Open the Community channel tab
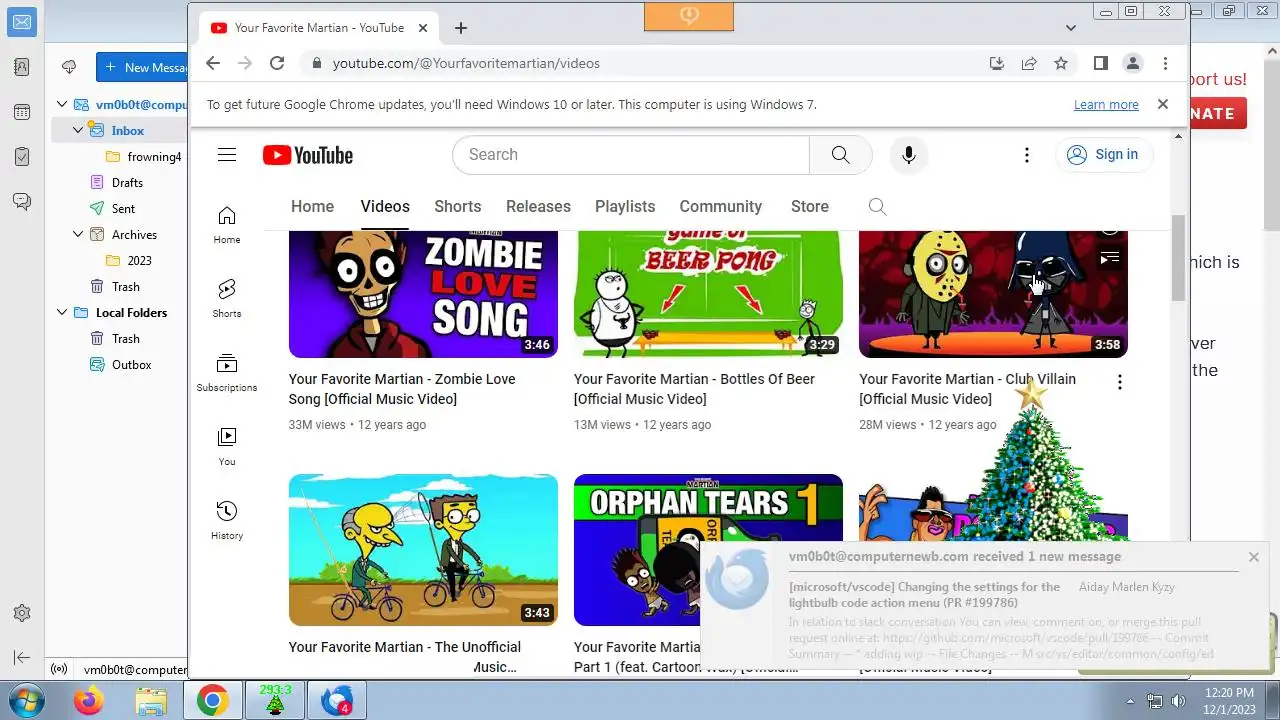 tap(721, 206)
